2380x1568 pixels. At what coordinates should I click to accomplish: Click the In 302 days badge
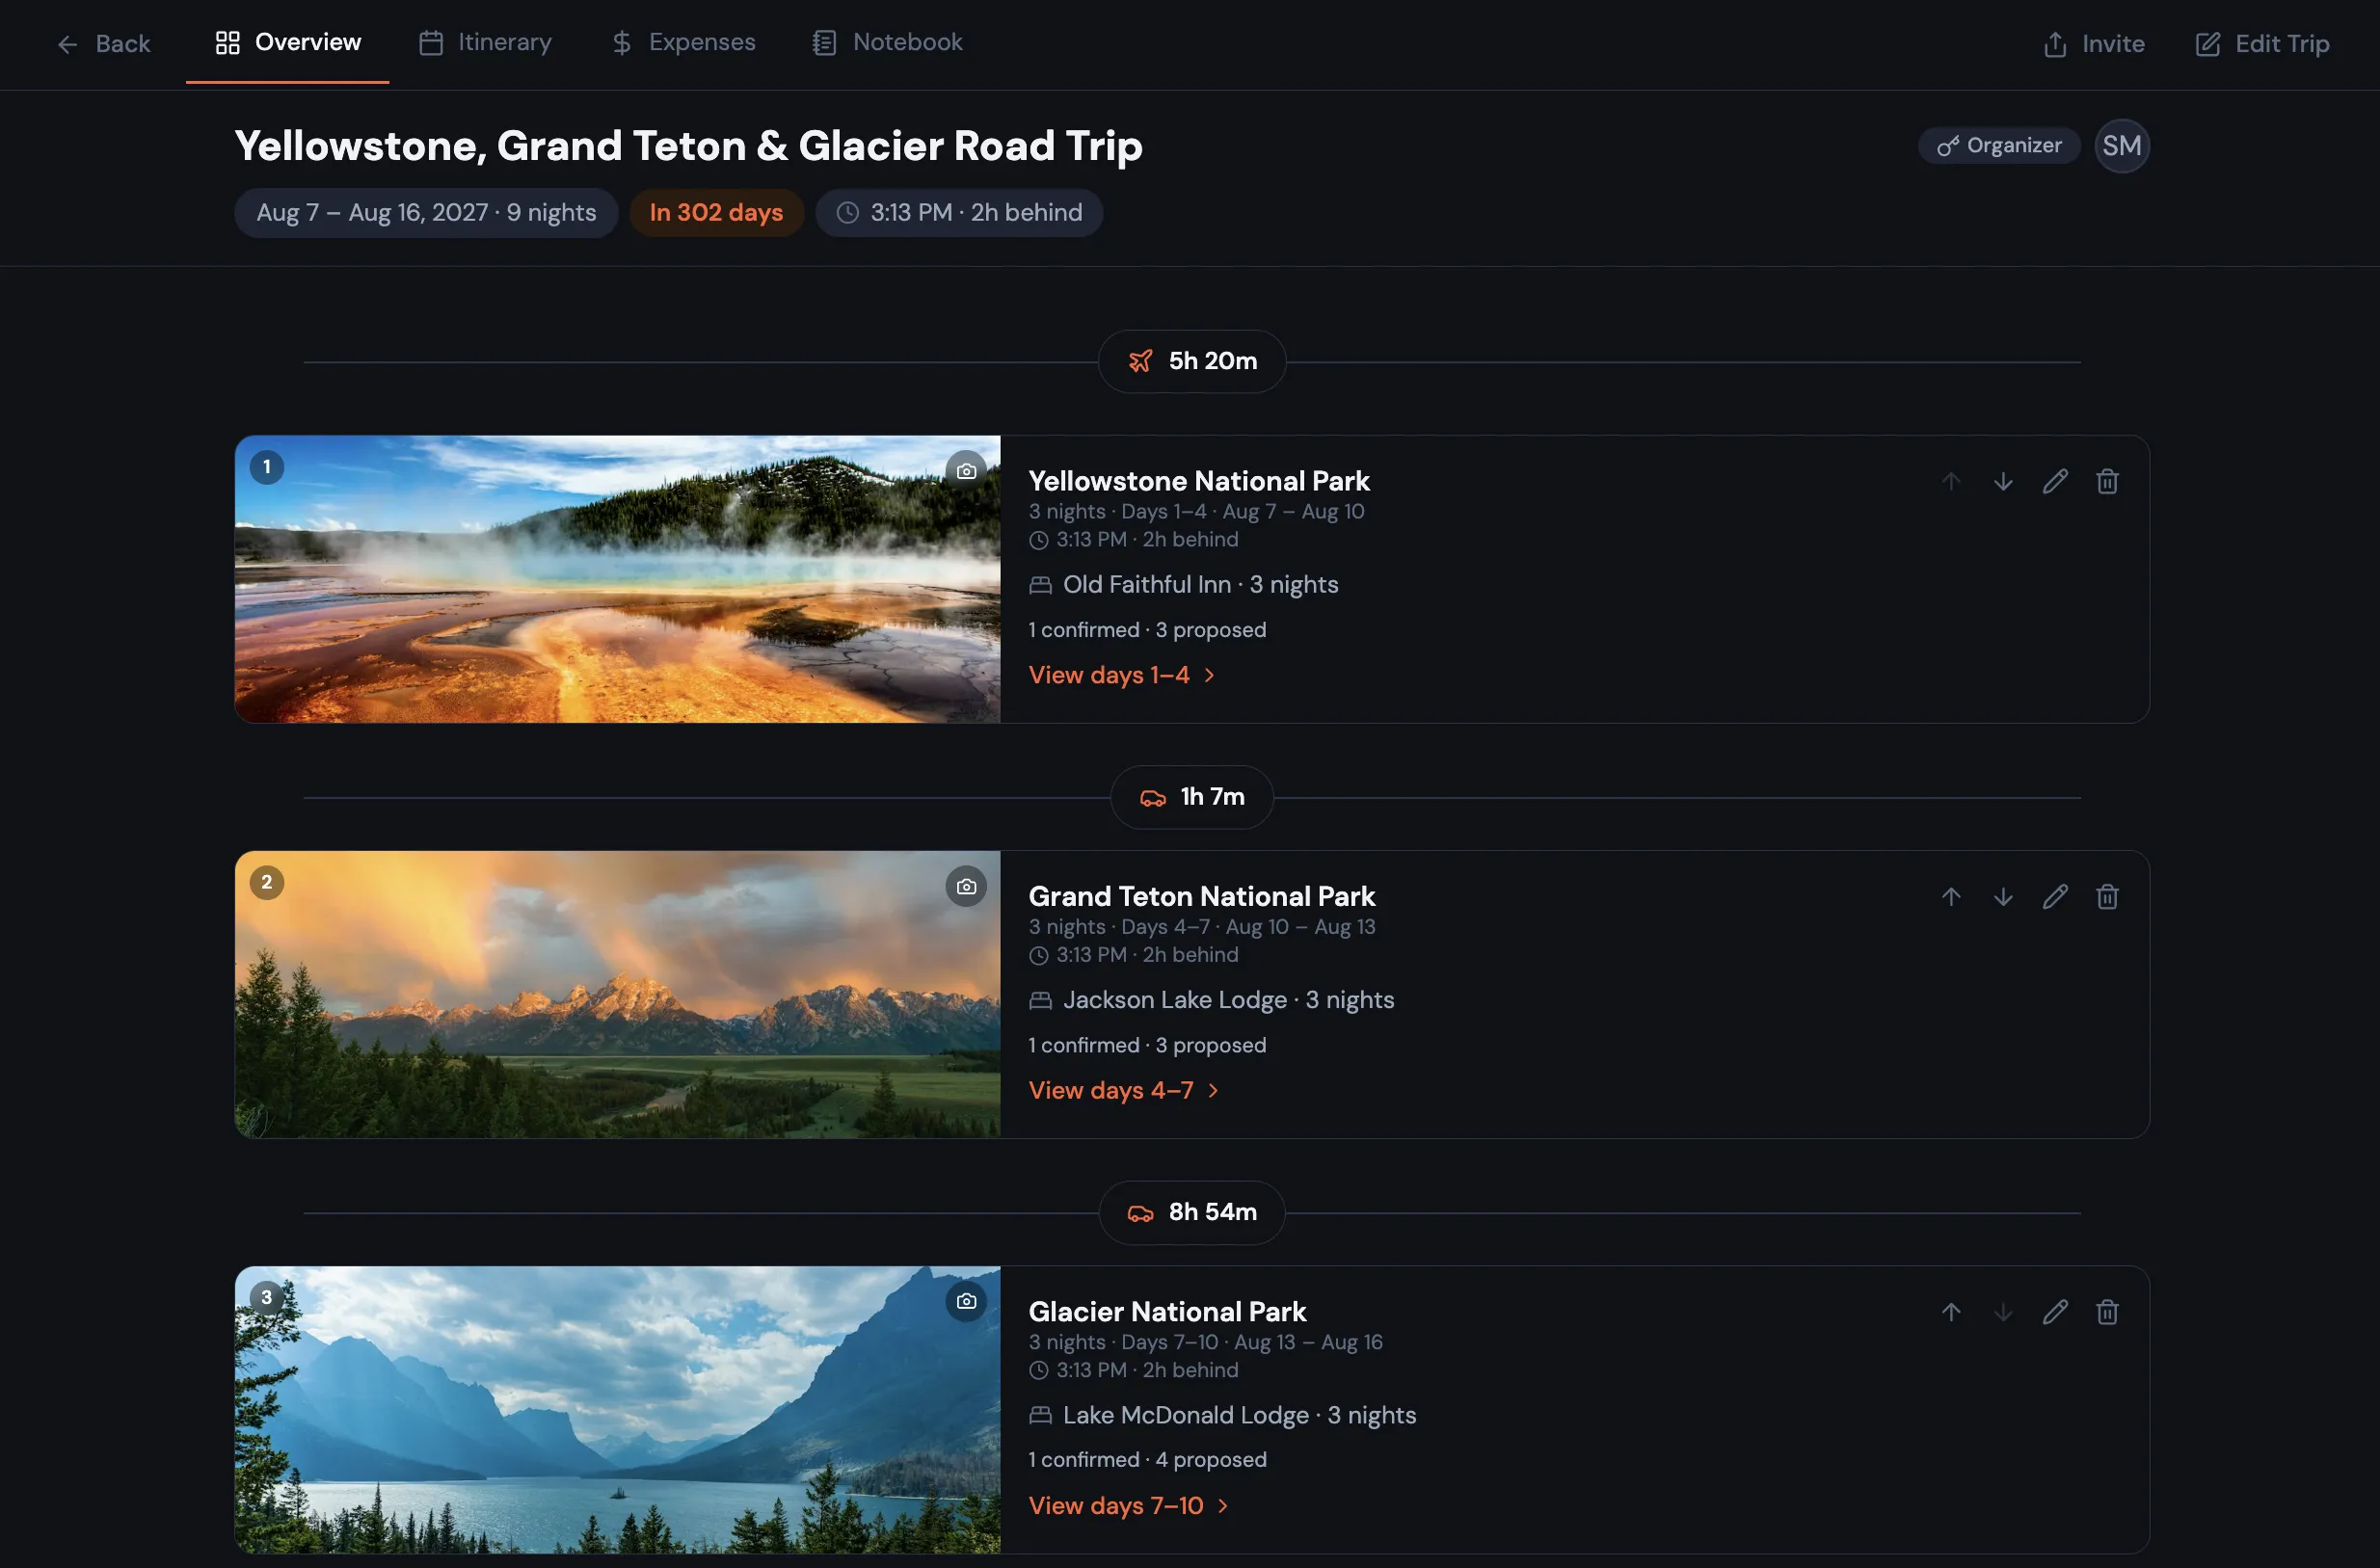(x=716, y=213)
